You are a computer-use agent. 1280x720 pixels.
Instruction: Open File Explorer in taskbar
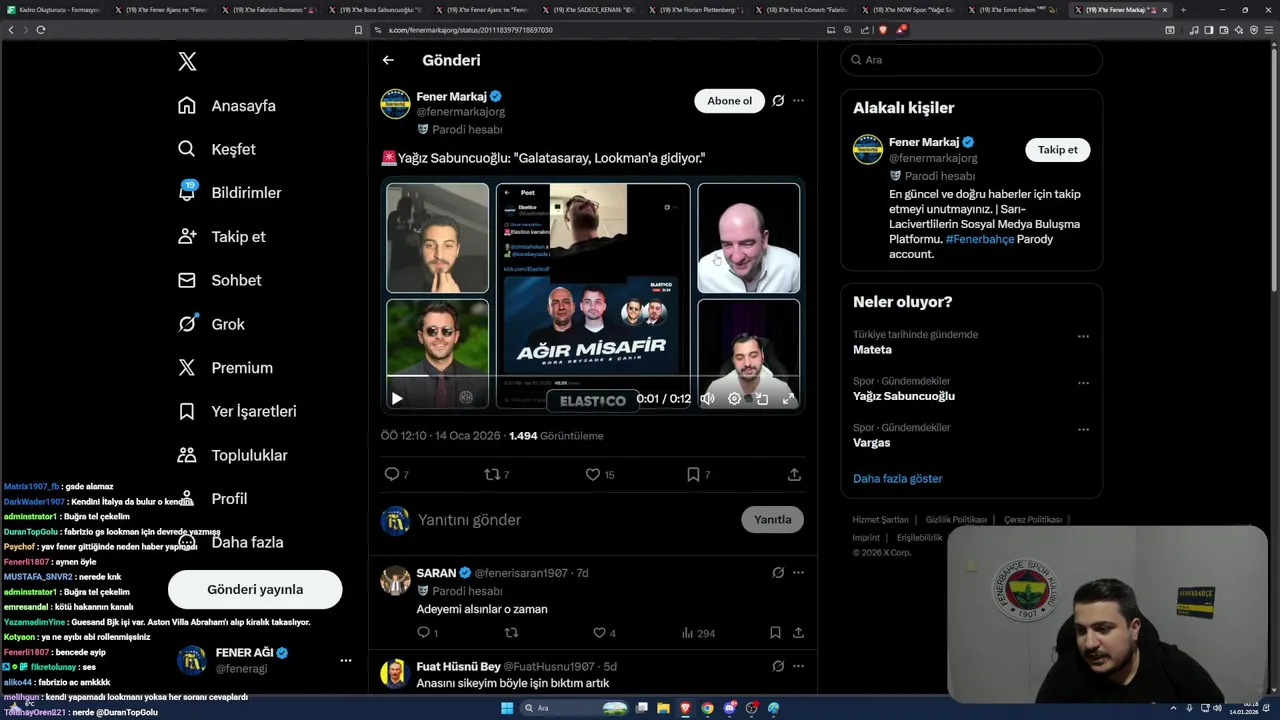tap(663, 708)
